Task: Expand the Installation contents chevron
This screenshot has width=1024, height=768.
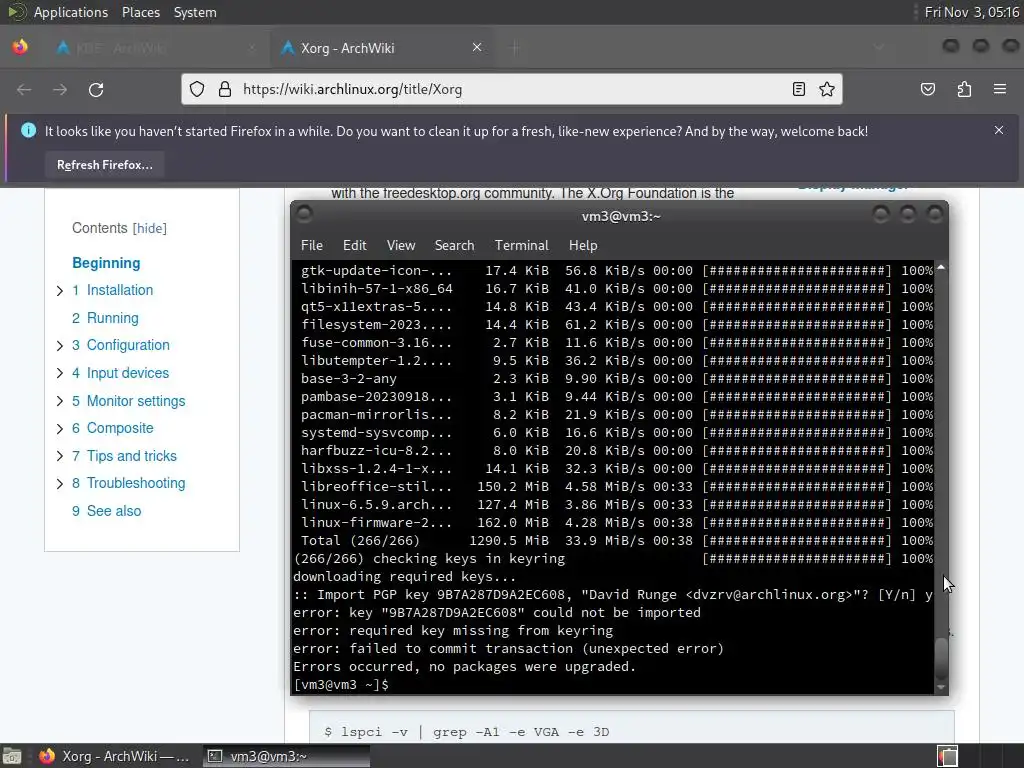Action: pyautogui.click(x=59, y=291)
